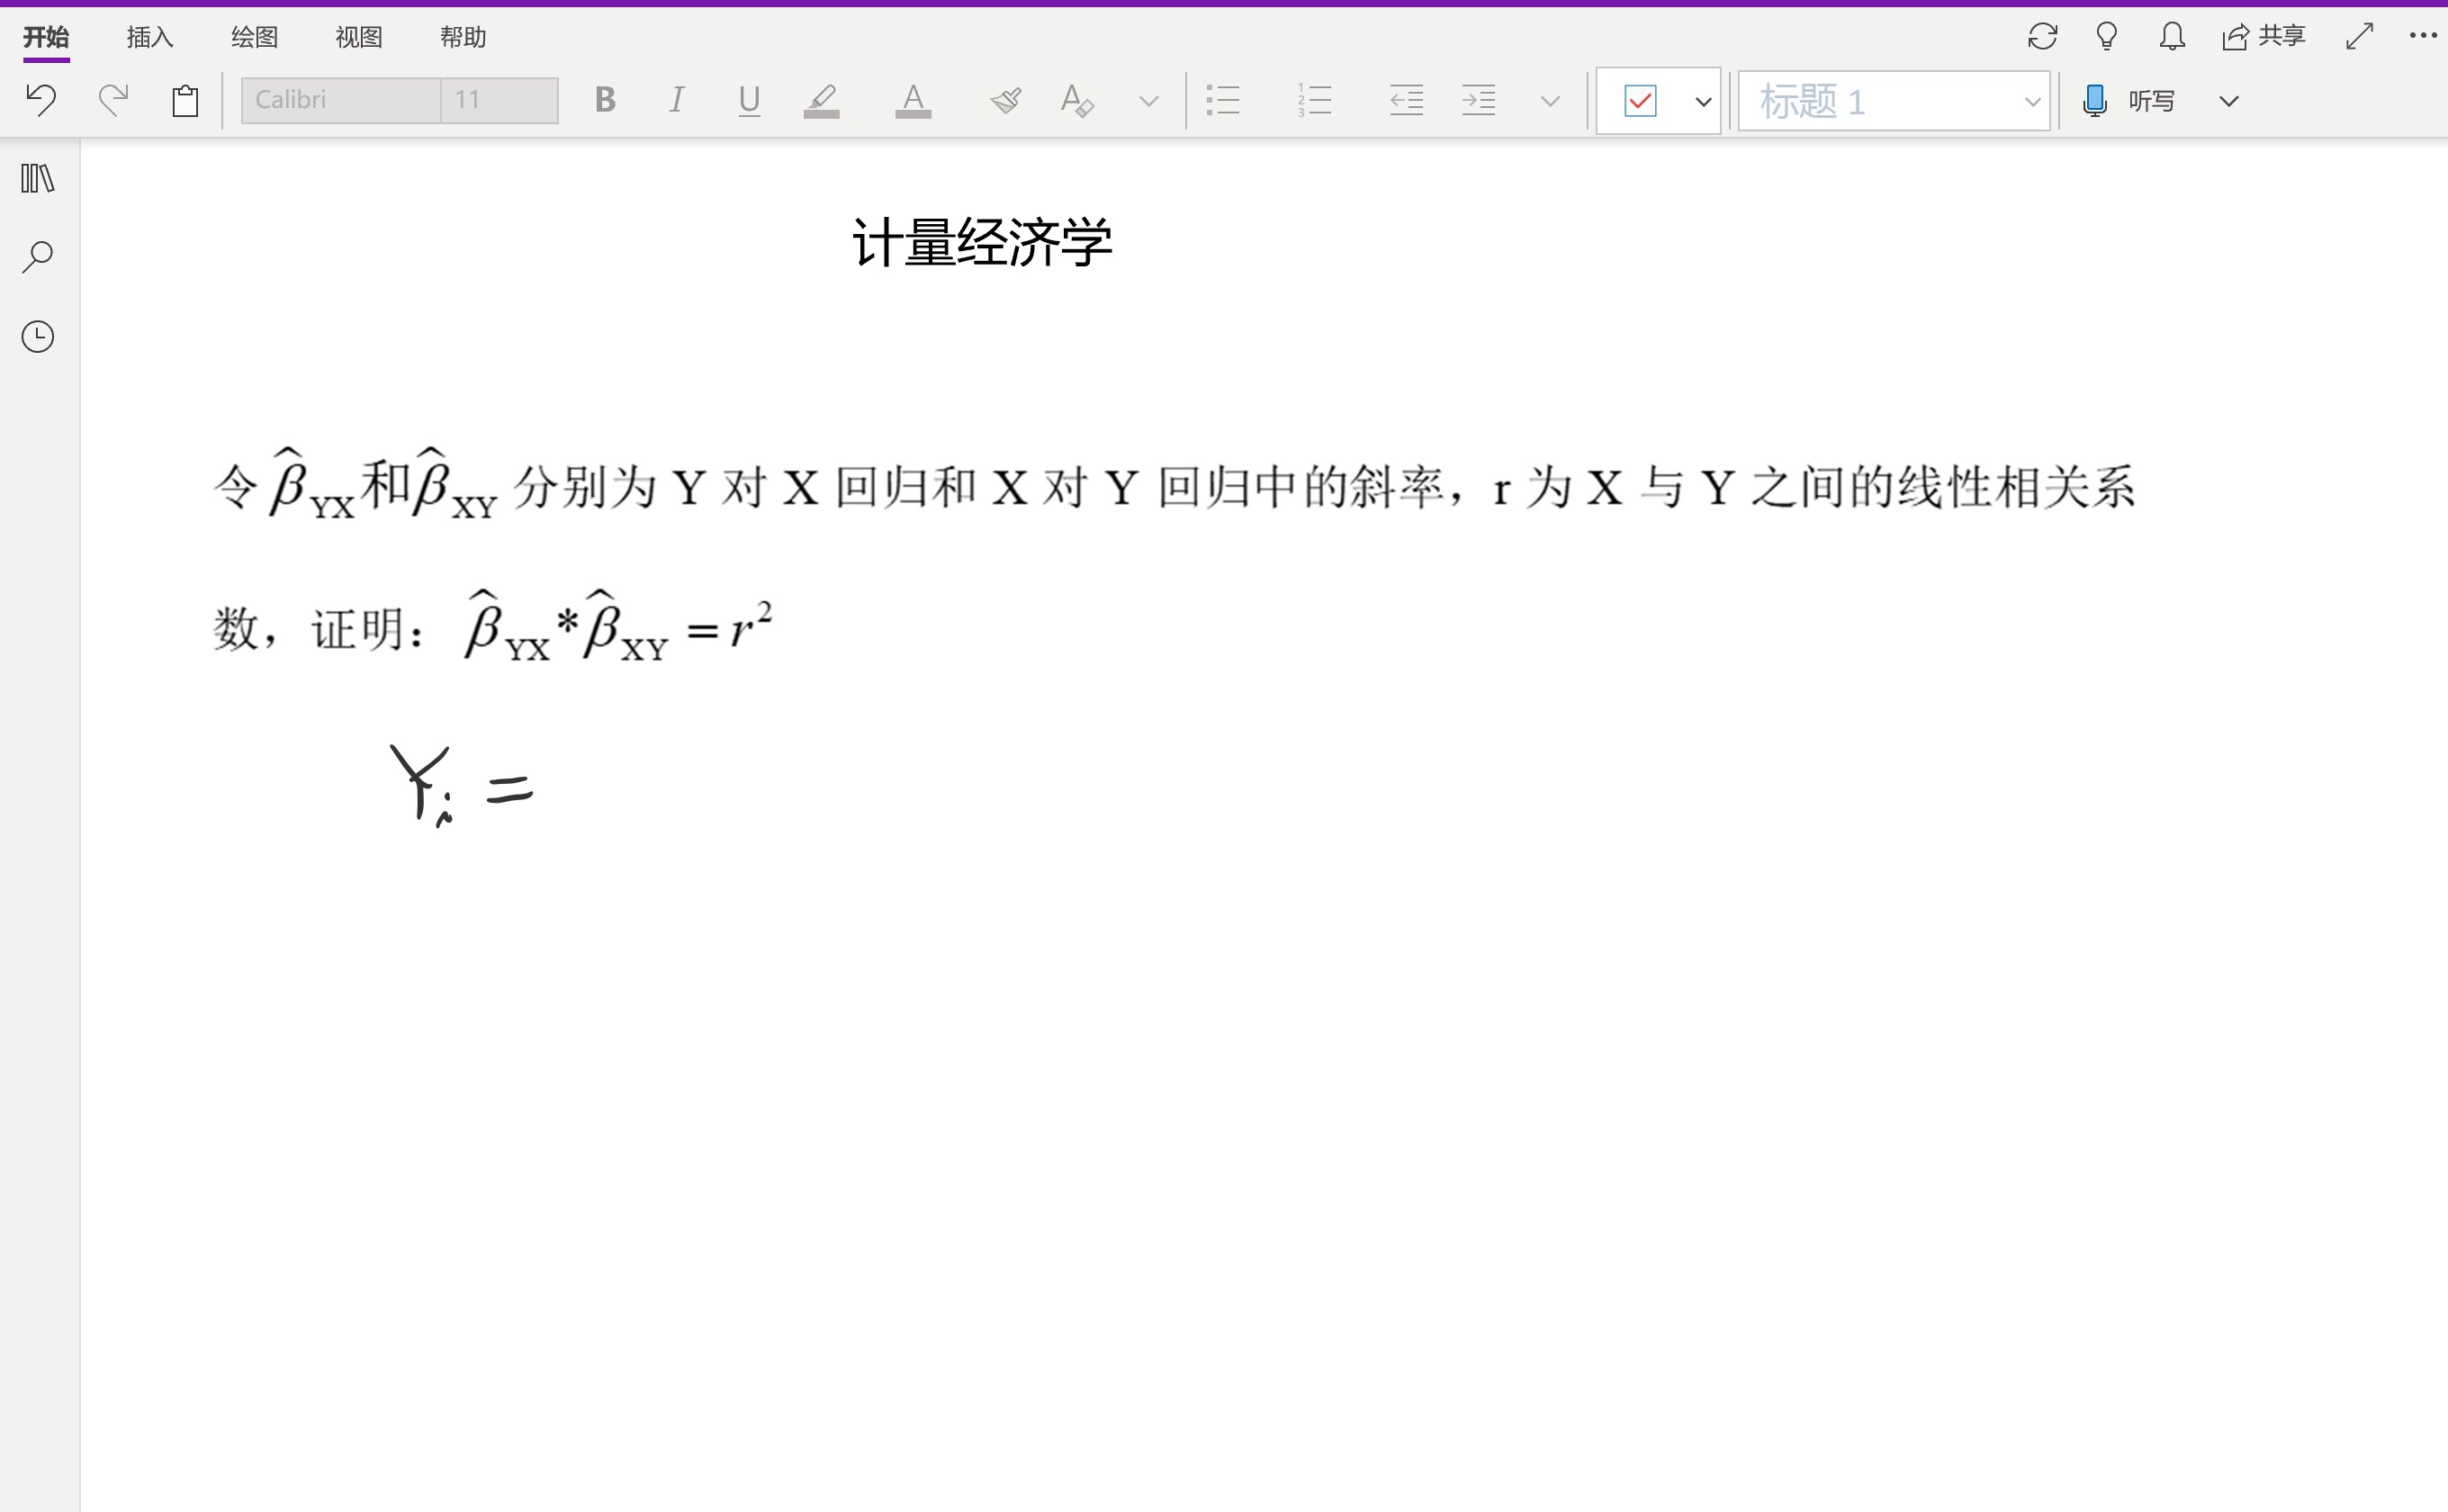Show notebooks navigation panel

tap(38, 179)
